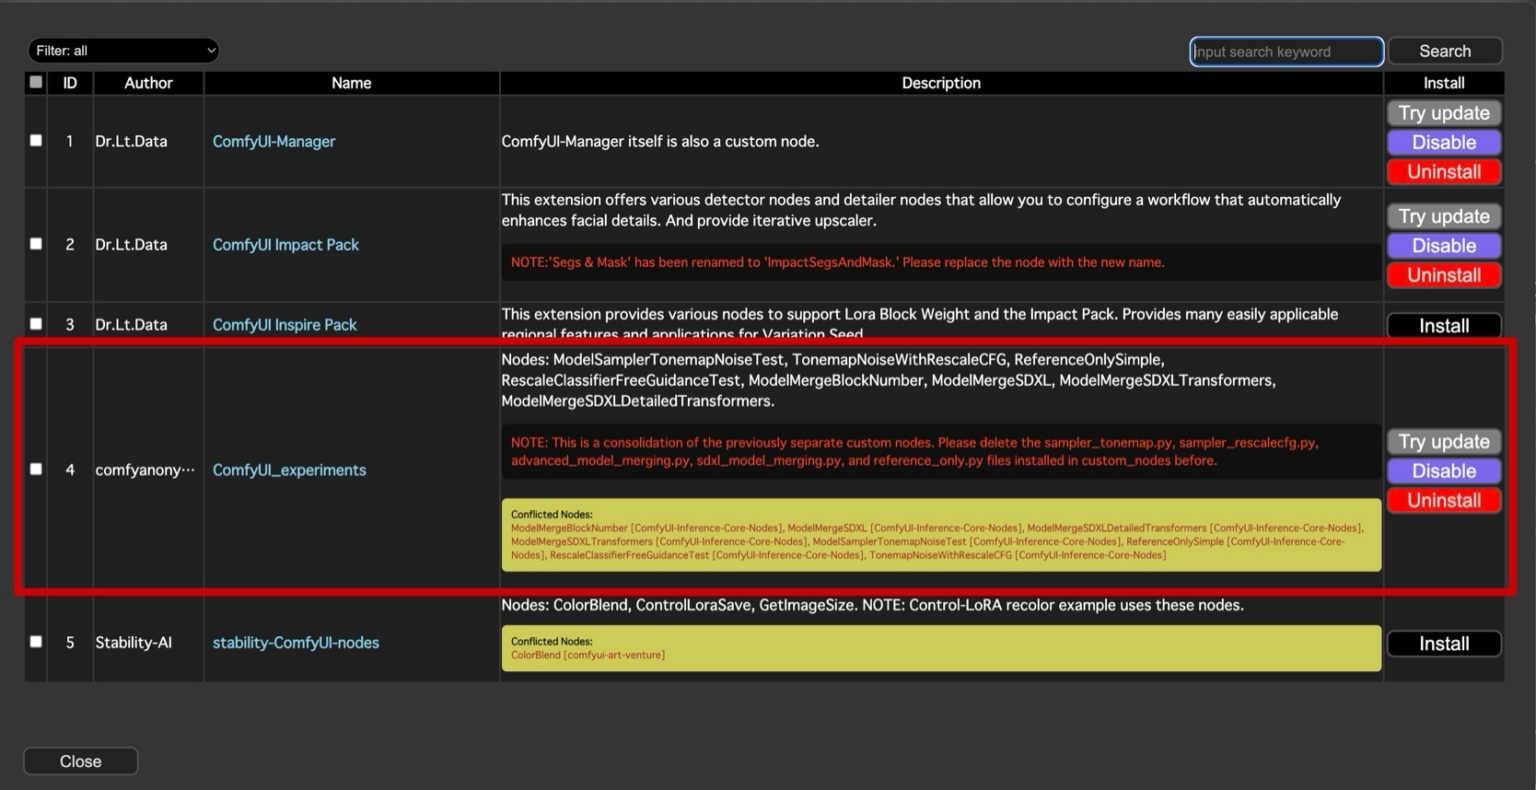The width and height of the screenshot is (1536, 790).
Task: Toggle the select-all checkbox in table header
Action: pyautogui.click(x=35, y=82)
